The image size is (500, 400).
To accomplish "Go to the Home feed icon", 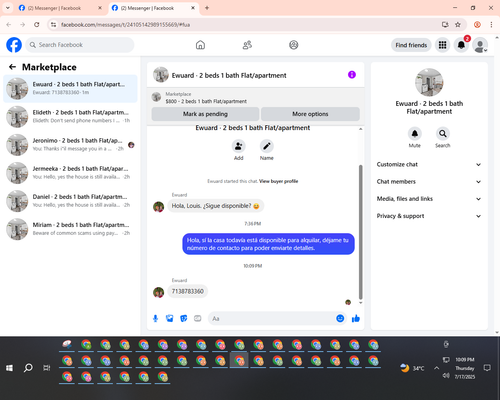I will pos(200,45).
